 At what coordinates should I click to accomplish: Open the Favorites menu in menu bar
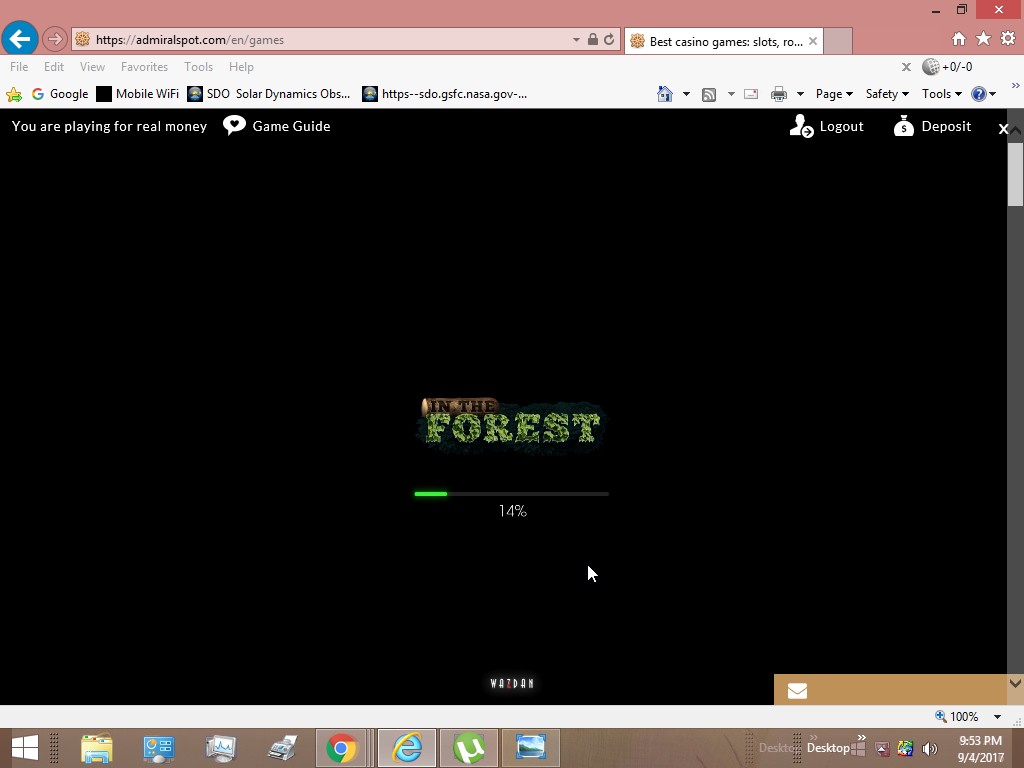click(144, 67)
